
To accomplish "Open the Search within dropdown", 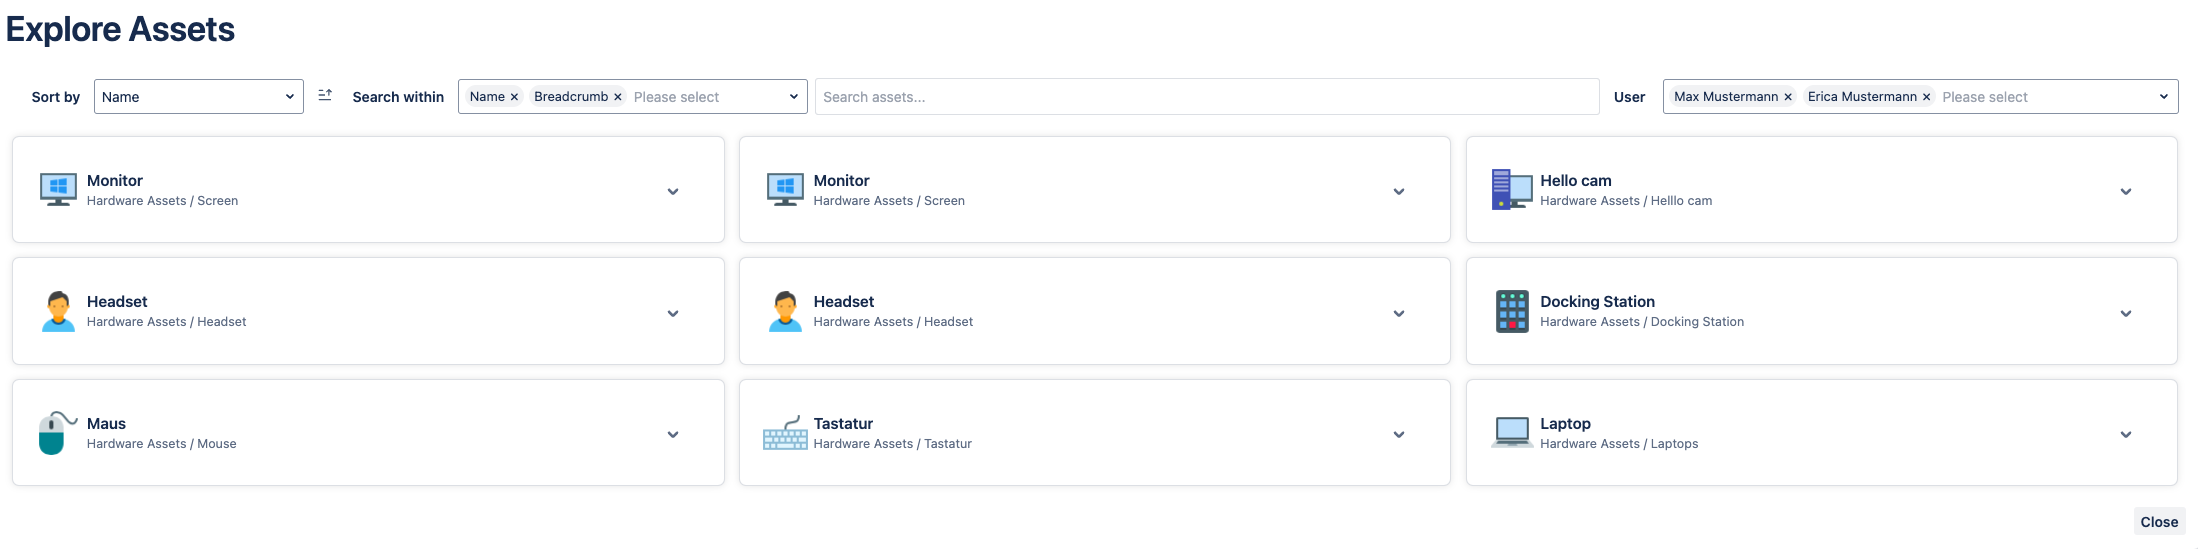I will click(793, 97).
